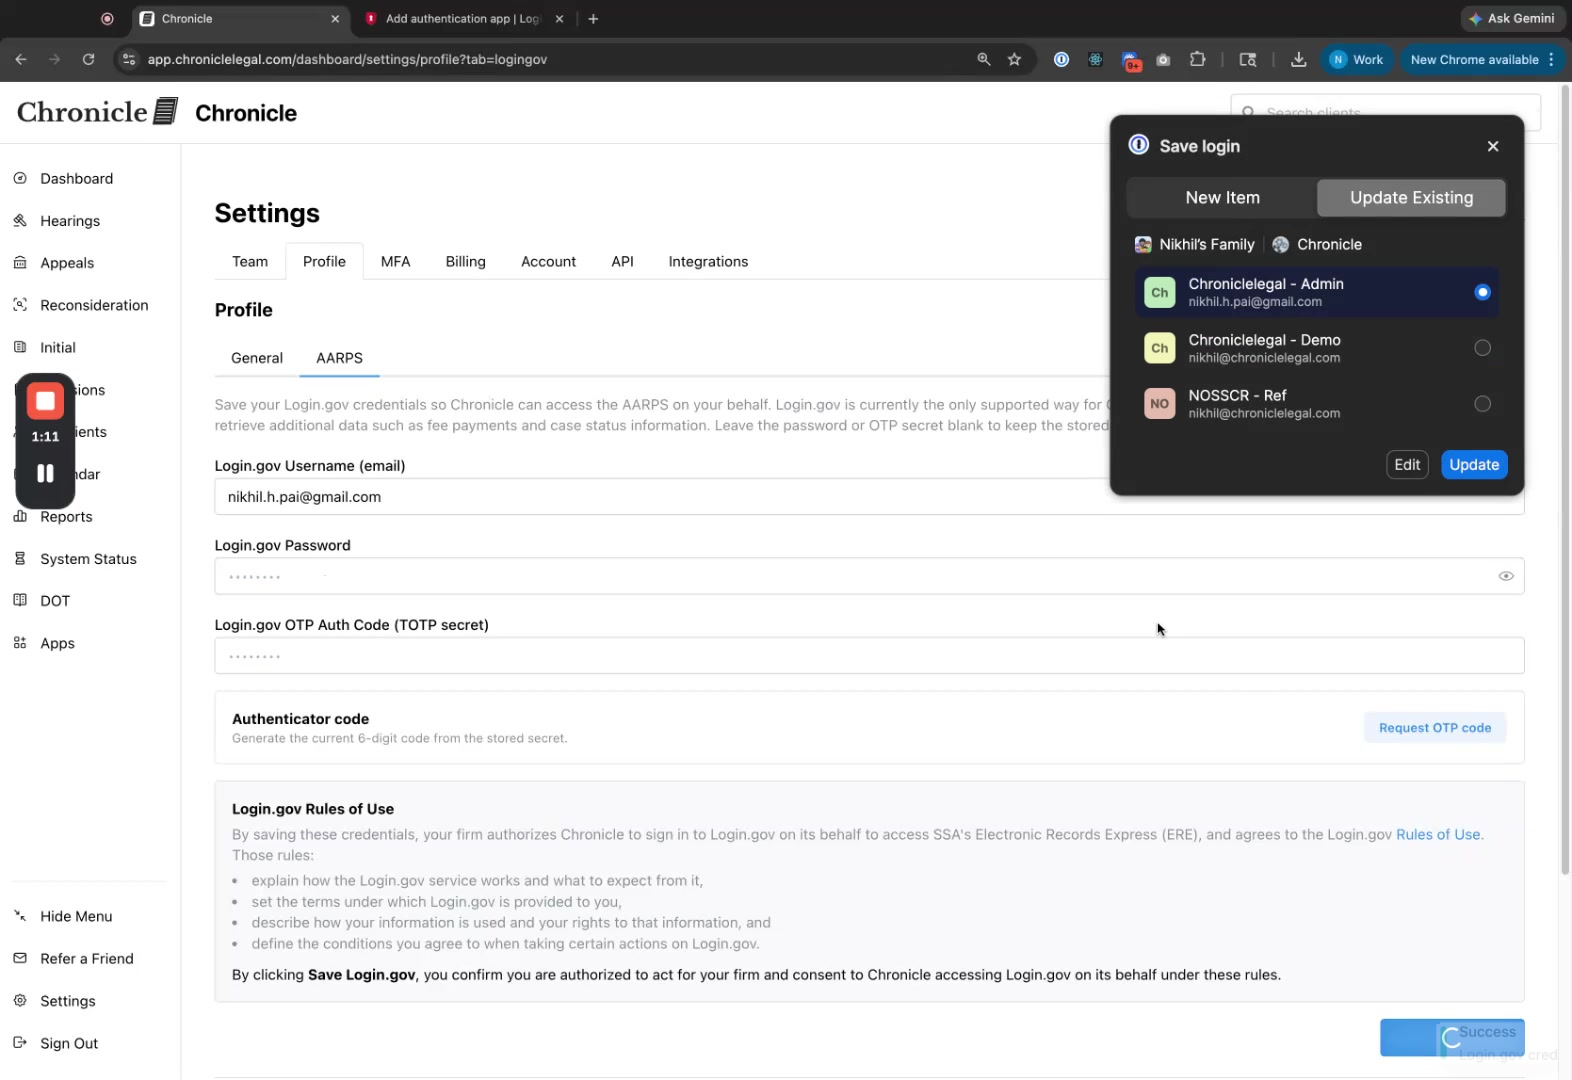Open the Apps grid icon
Image resolution: width=1572 pixels, height=1080 pixels.
tap(20, 642)
